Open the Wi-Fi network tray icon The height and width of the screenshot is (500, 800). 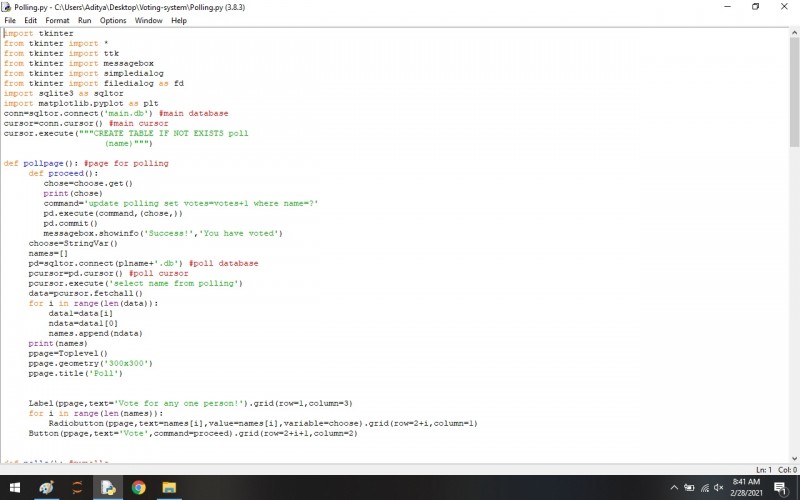[705, 488]
